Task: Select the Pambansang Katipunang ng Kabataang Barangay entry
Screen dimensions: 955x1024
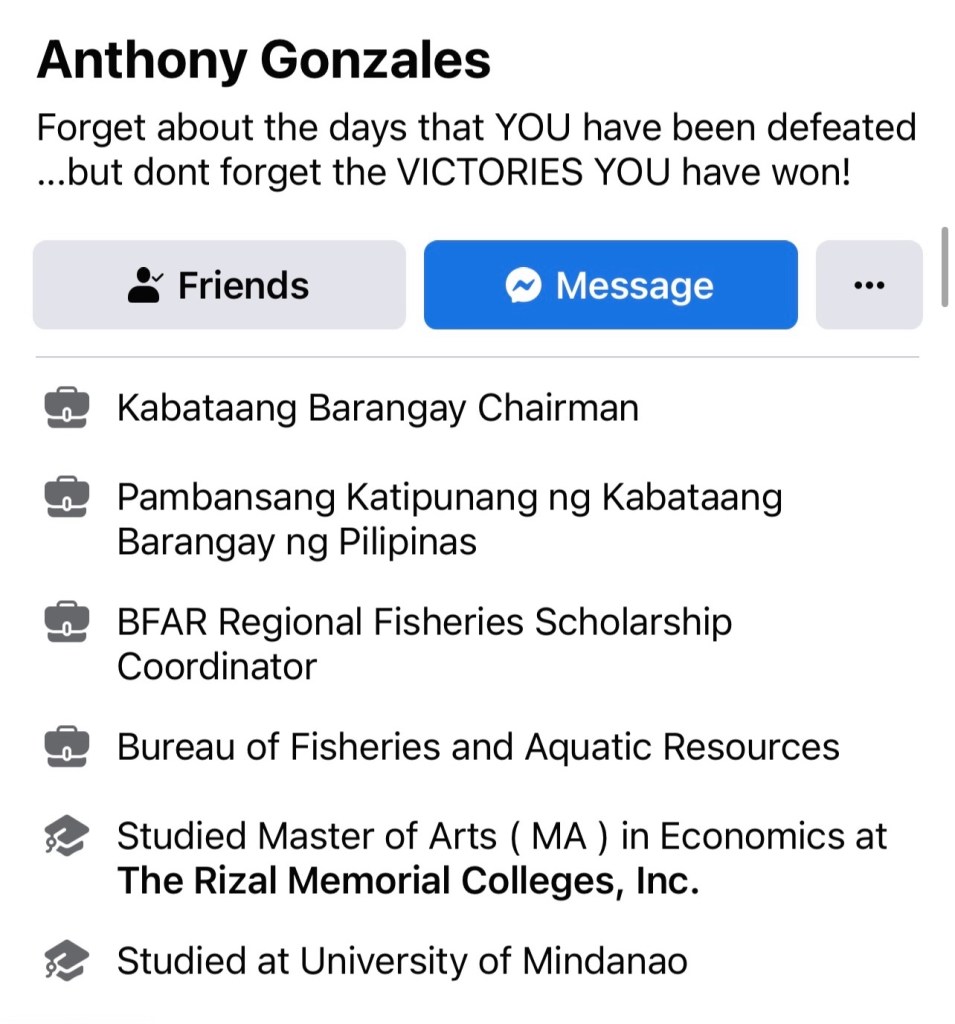Action: (449, 519)
